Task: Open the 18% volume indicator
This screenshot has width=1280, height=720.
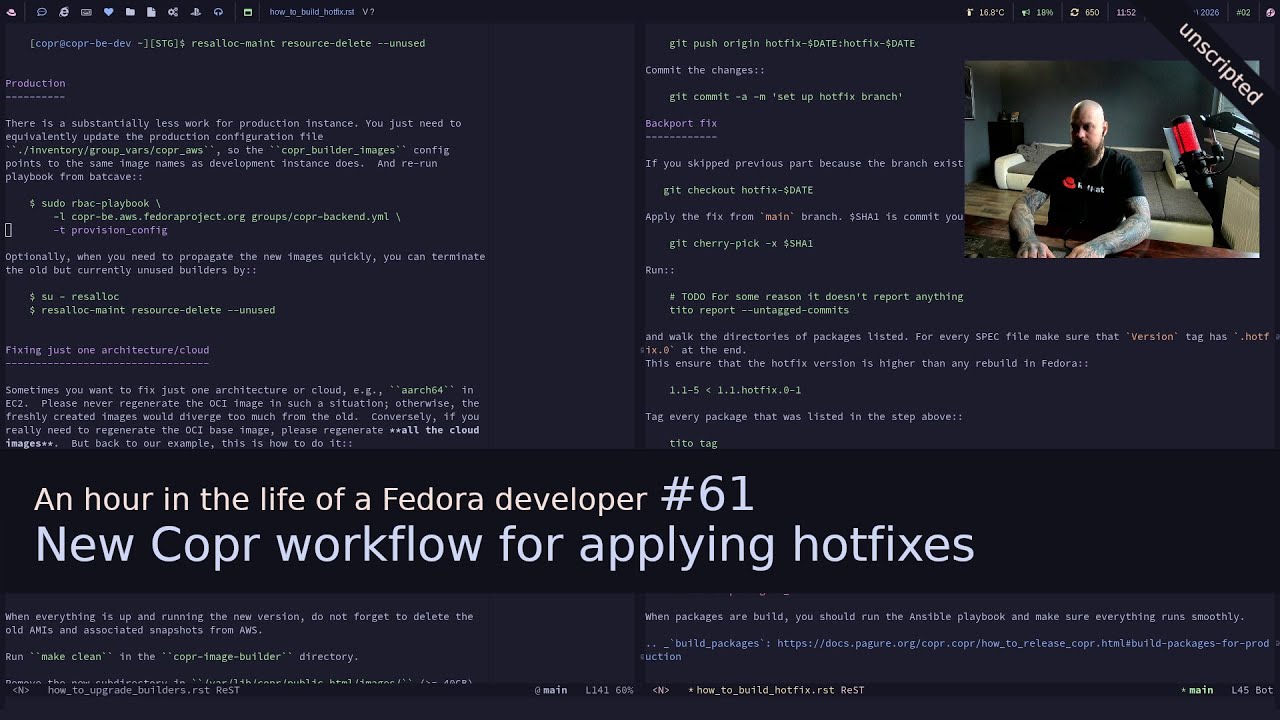Action: click(1037, 12)
